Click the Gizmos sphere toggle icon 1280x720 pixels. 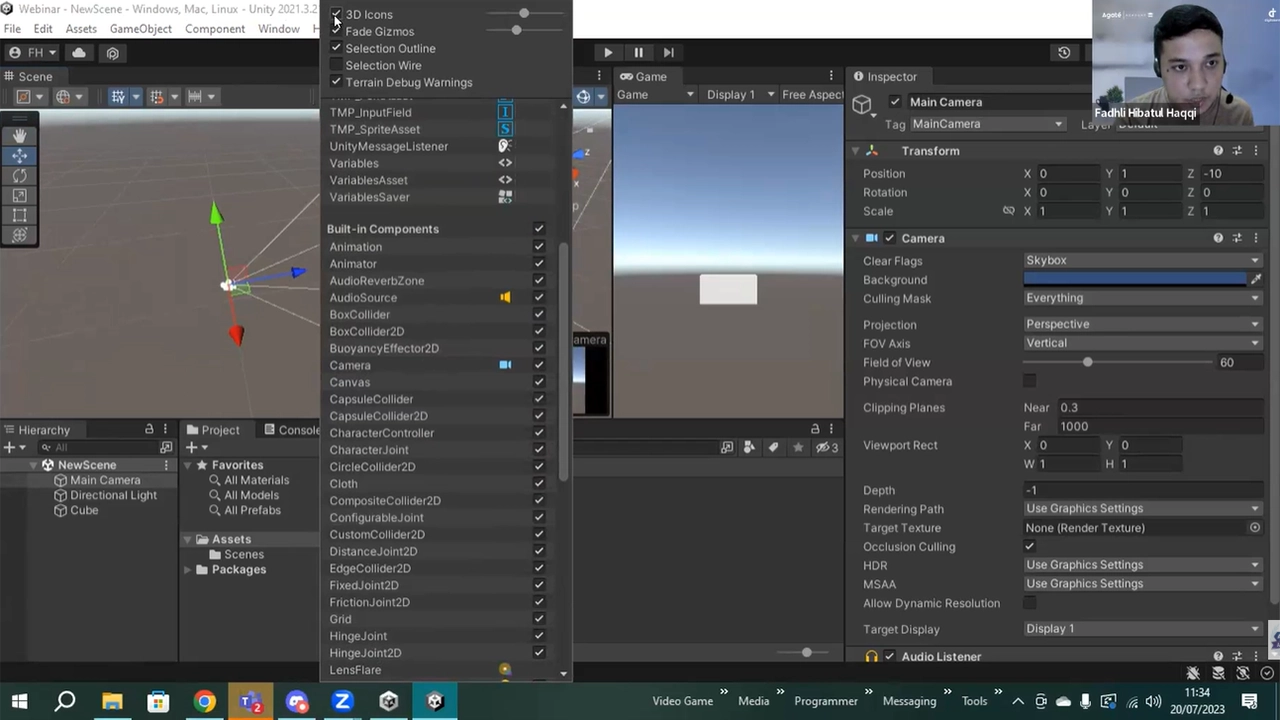pos(583,96)
